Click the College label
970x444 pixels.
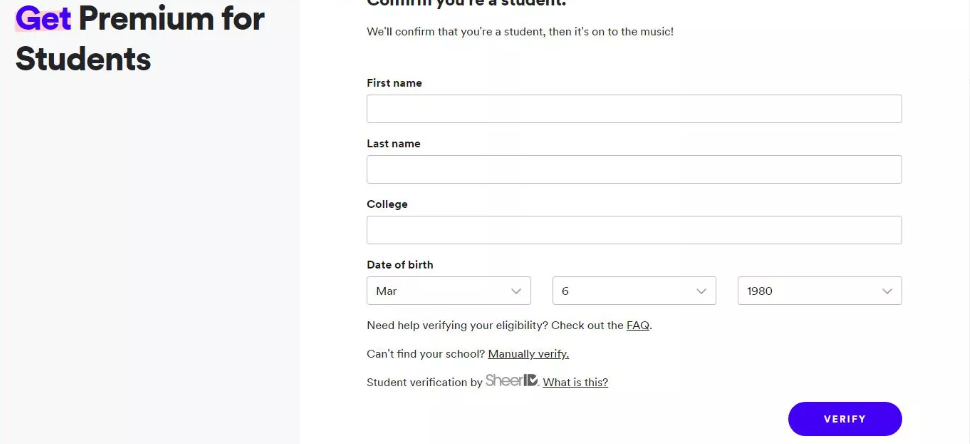[x=387, y=204]
